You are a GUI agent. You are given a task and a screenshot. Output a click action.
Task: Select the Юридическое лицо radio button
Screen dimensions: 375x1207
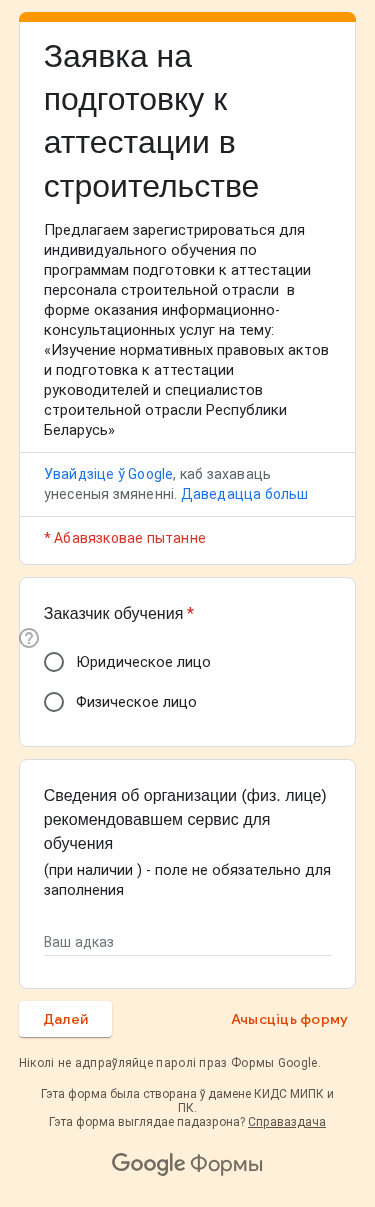(x=54, y=662)
